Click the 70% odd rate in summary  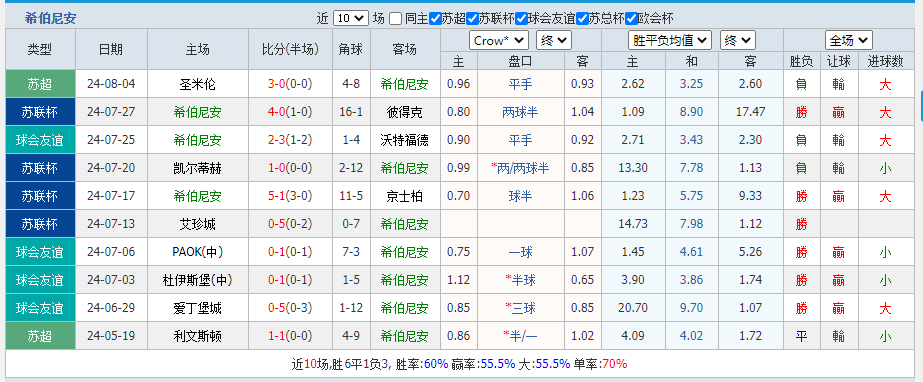point(615,364)
